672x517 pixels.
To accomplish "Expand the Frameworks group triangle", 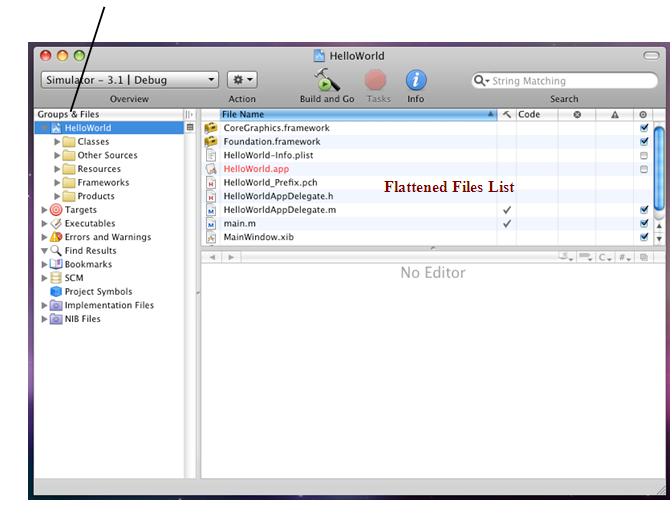I will (57, 183).
